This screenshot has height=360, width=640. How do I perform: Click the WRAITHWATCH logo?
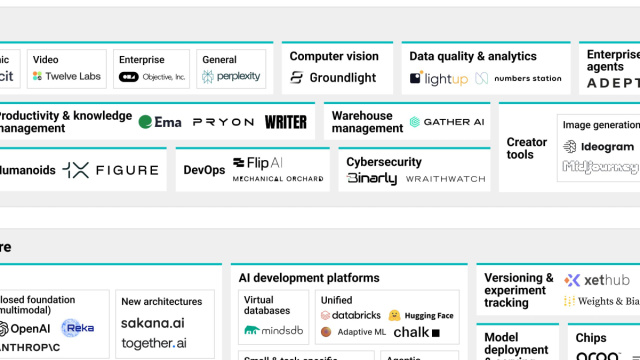446,179
